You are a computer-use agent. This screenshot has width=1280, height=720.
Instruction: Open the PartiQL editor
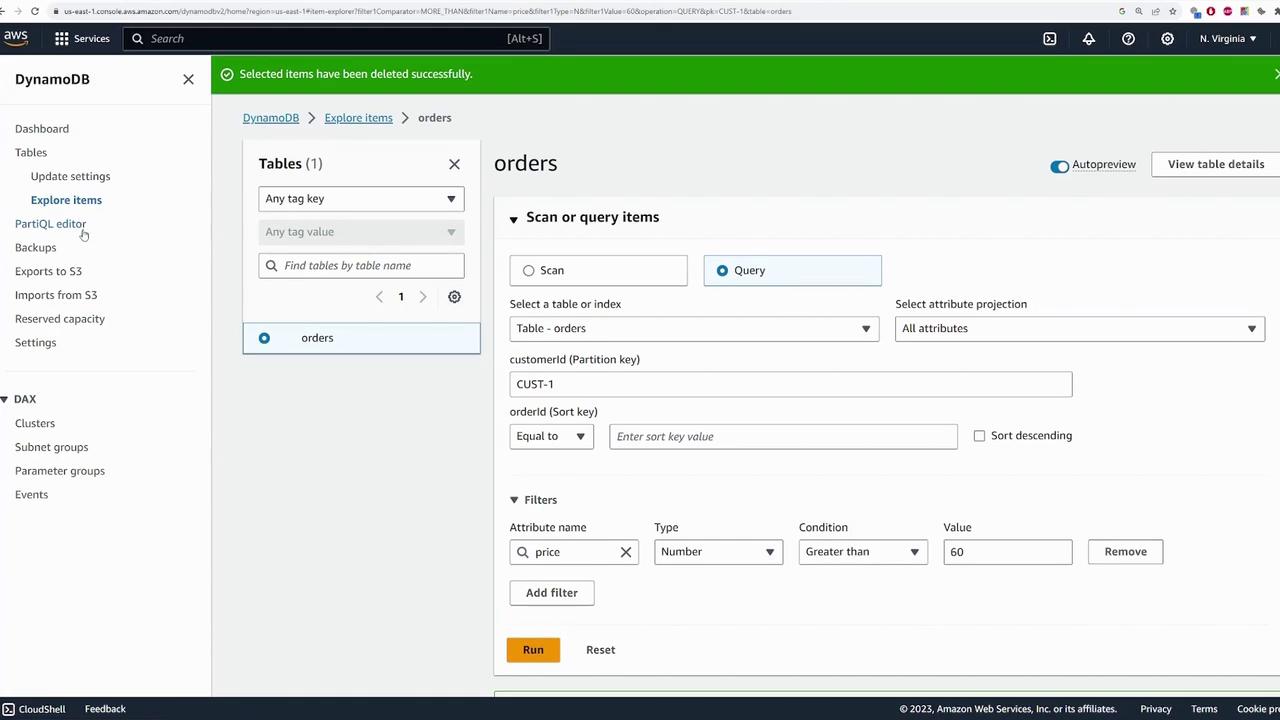pyautogui.click(x=50, y=224)
